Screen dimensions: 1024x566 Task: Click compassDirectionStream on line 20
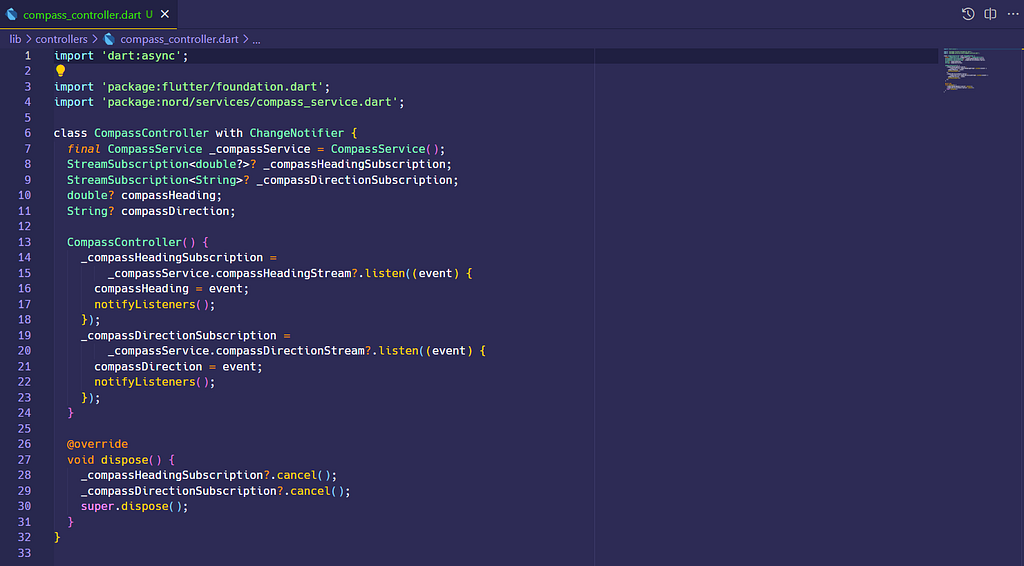[x=290, y=351]
